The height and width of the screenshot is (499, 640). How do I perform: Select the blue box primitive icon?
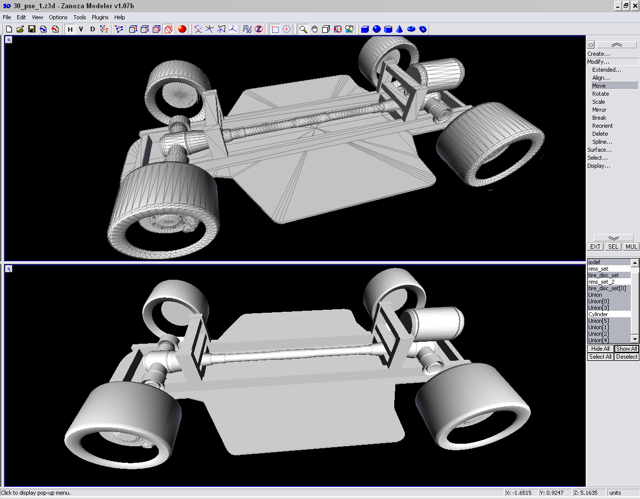(x=366, y=29)
